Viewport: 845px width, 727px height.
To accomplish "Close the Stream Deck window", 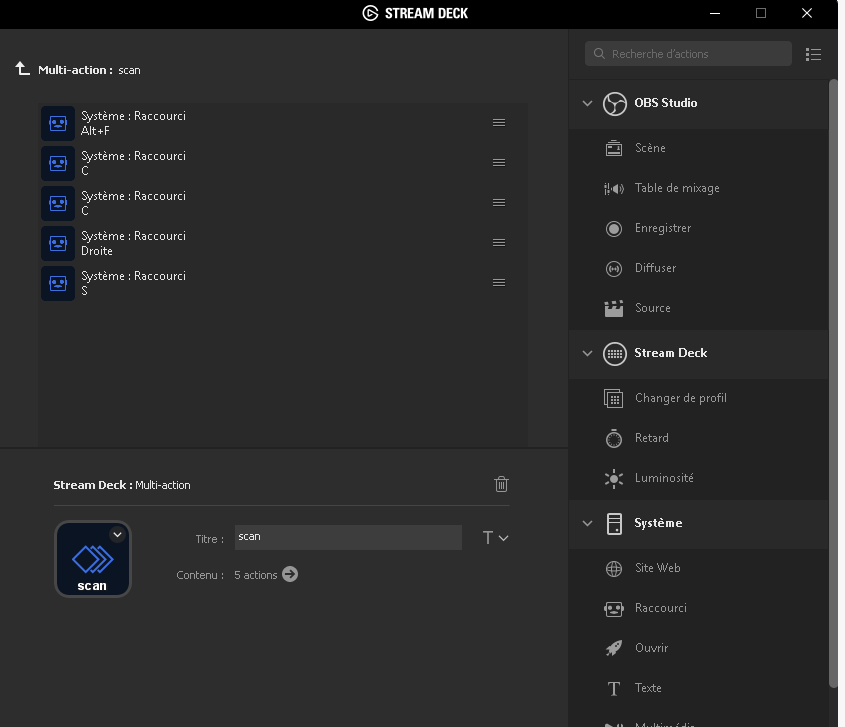I will 806,13.
